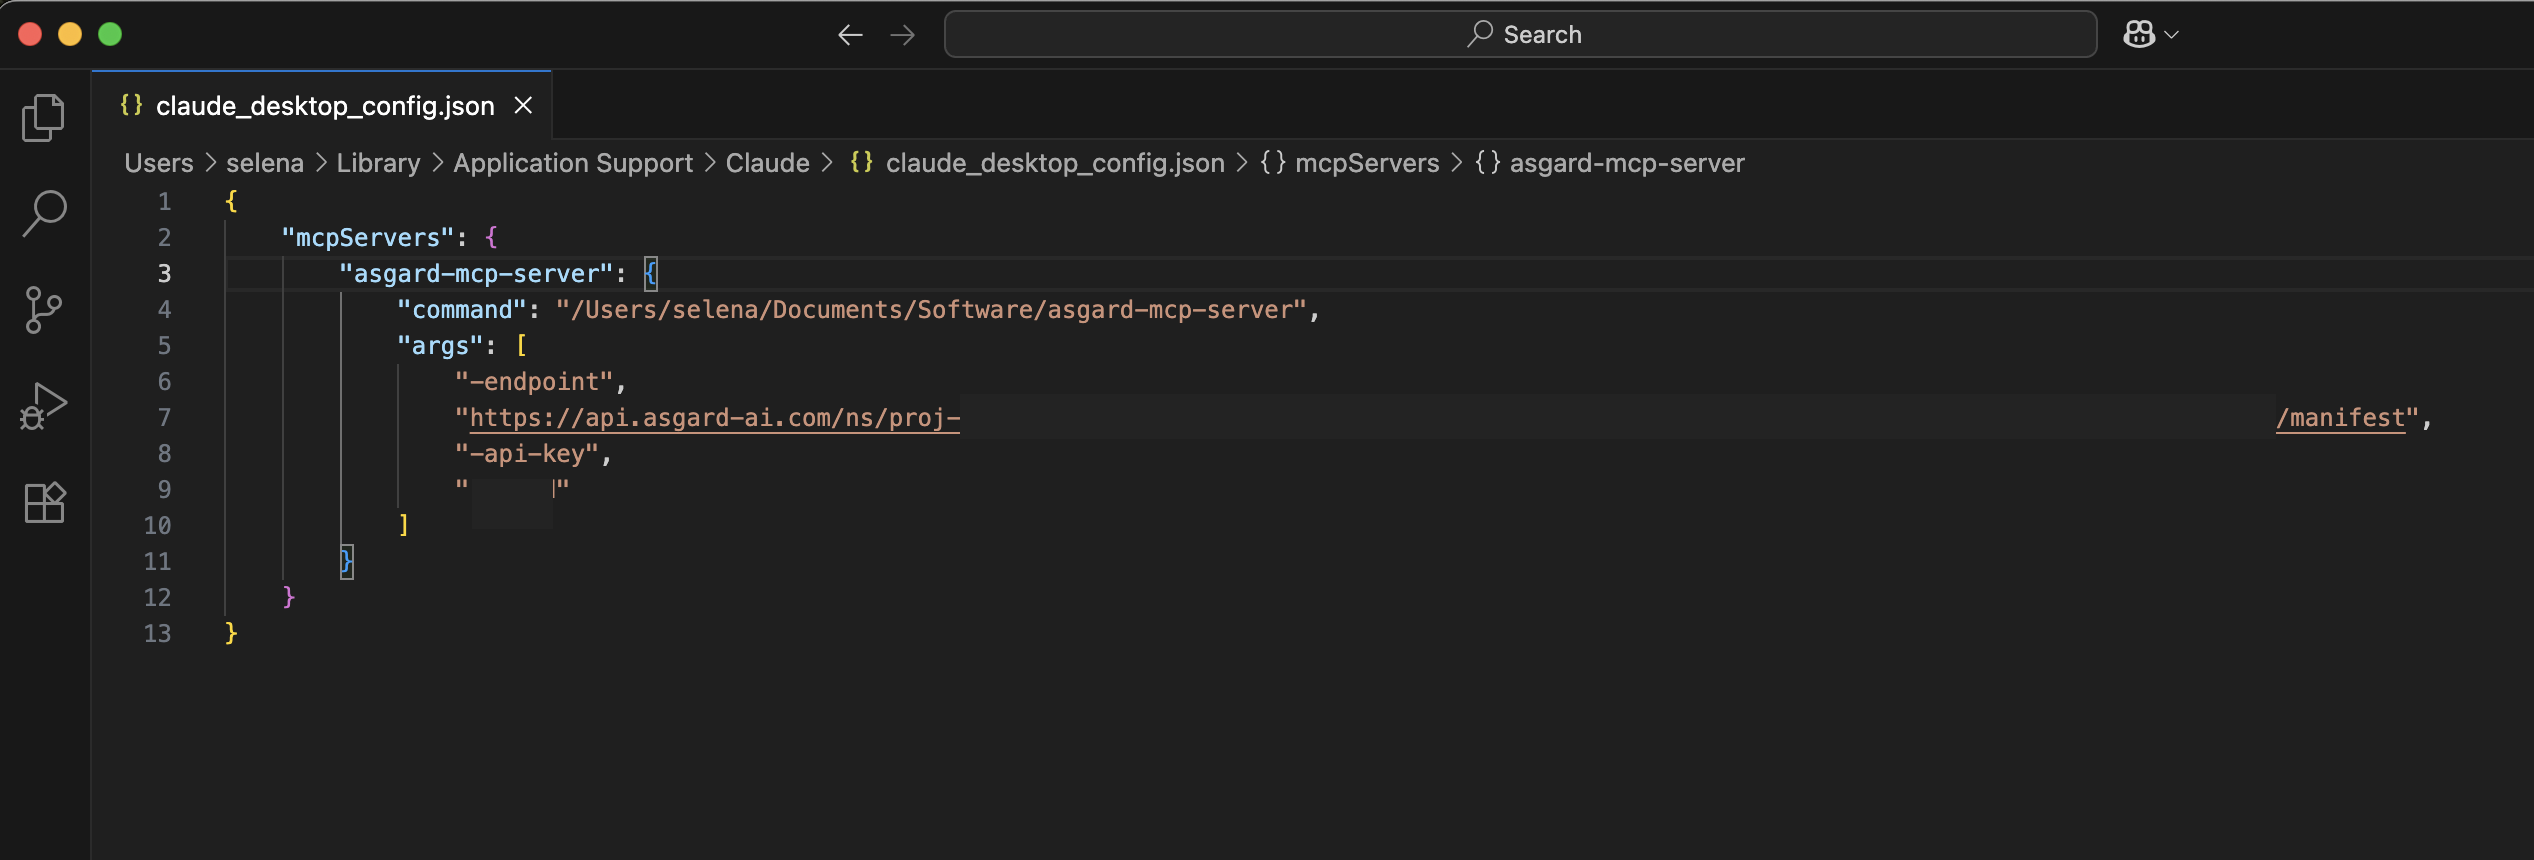Open the Run and Debug view
This screenshot has height=860, width=2534.
(43, 406)
